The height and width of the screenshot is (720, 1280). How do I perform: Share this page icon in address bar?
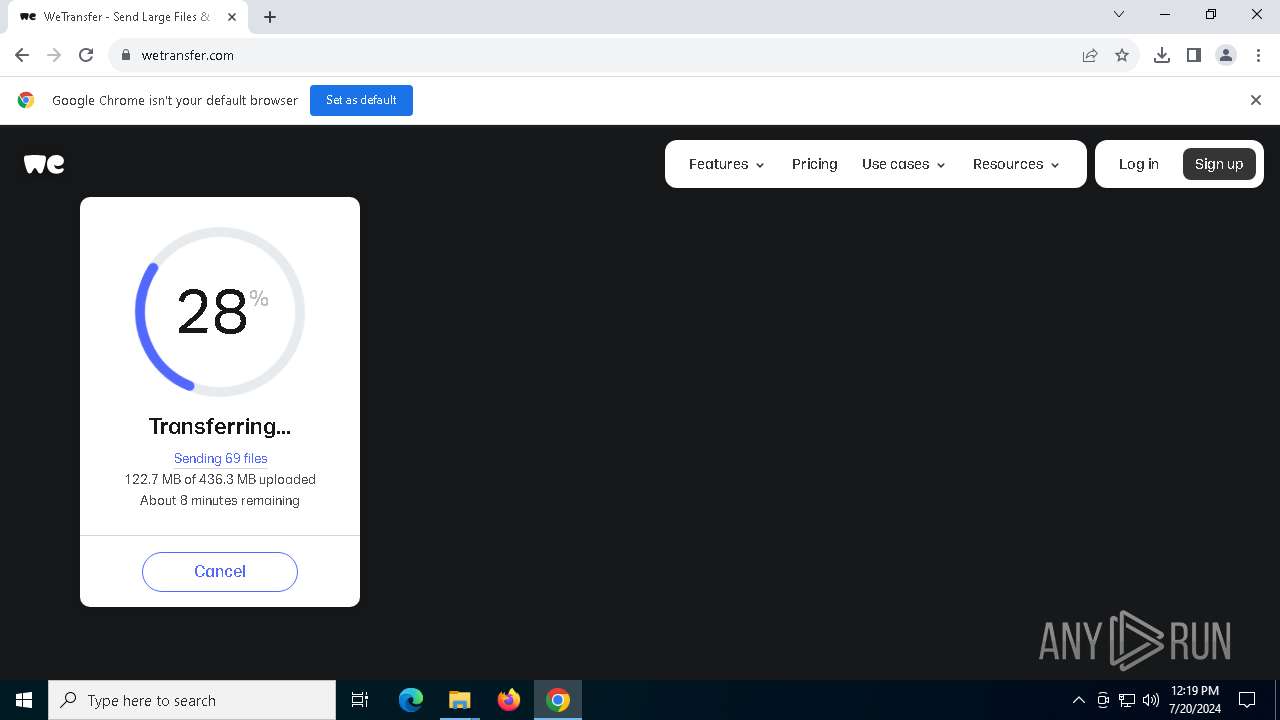coord(1090,55)
